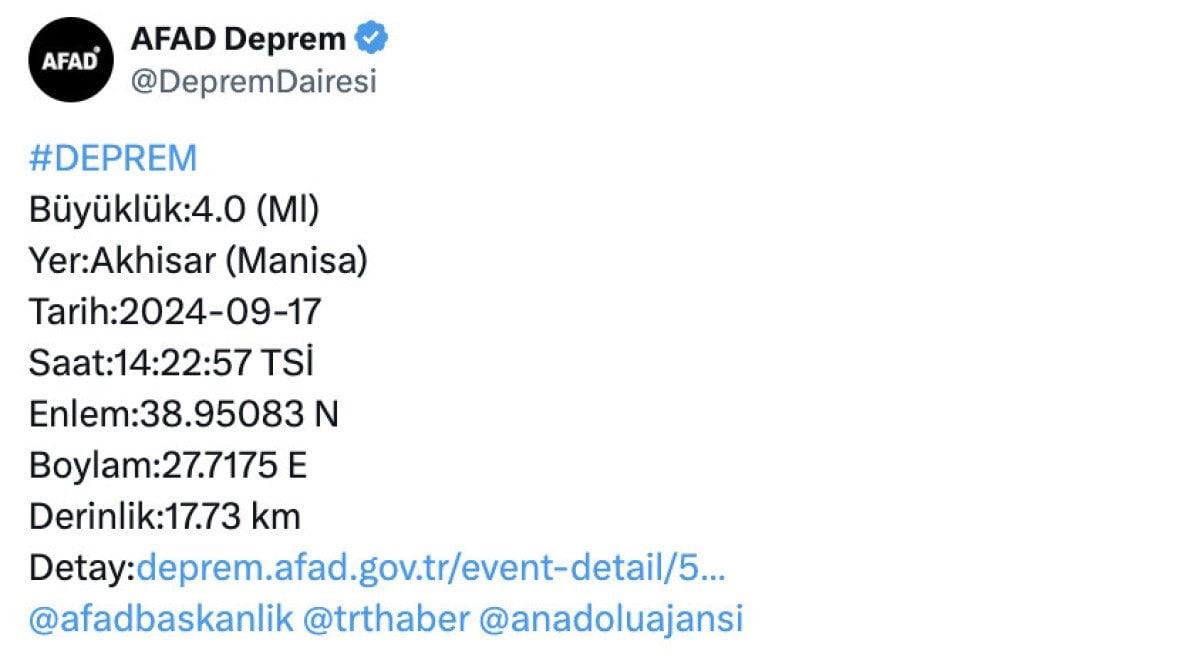Screen dimensions: 1200x671
Task: Open the AFAD profile avatar
Action: pos(70,59)
